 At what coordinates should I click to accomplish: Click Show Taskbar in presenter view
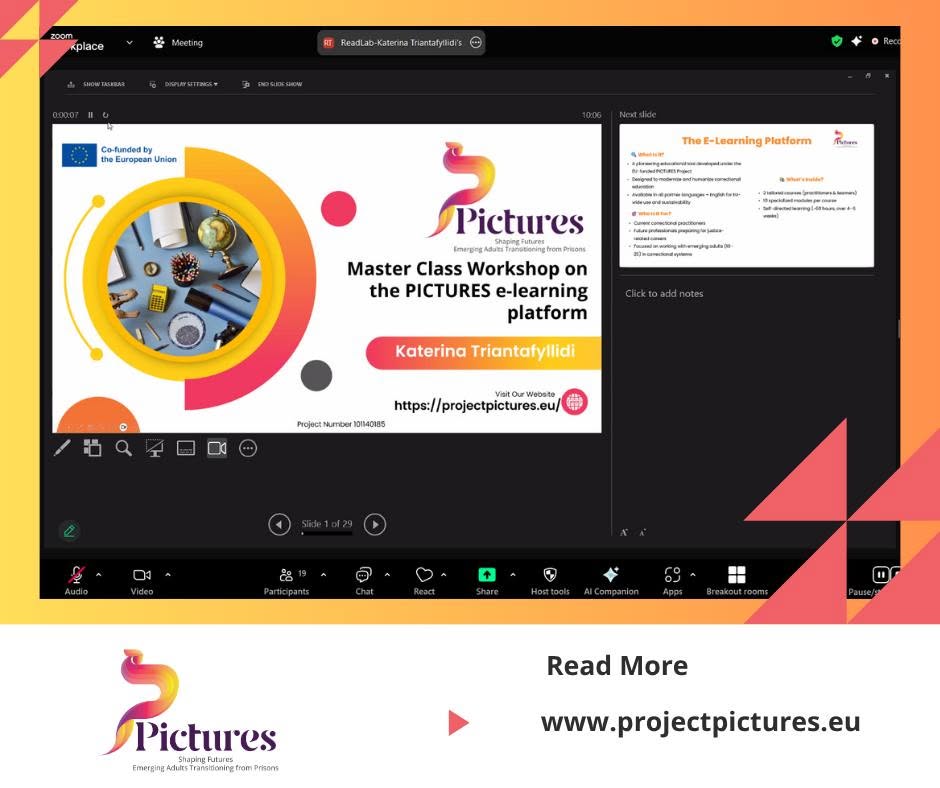97,84
